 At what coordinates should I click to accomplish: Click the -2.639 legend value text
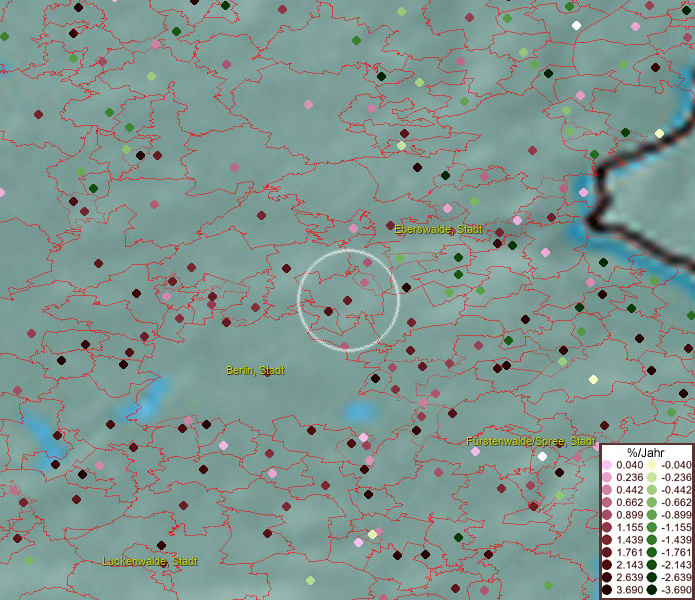(675, 578)
